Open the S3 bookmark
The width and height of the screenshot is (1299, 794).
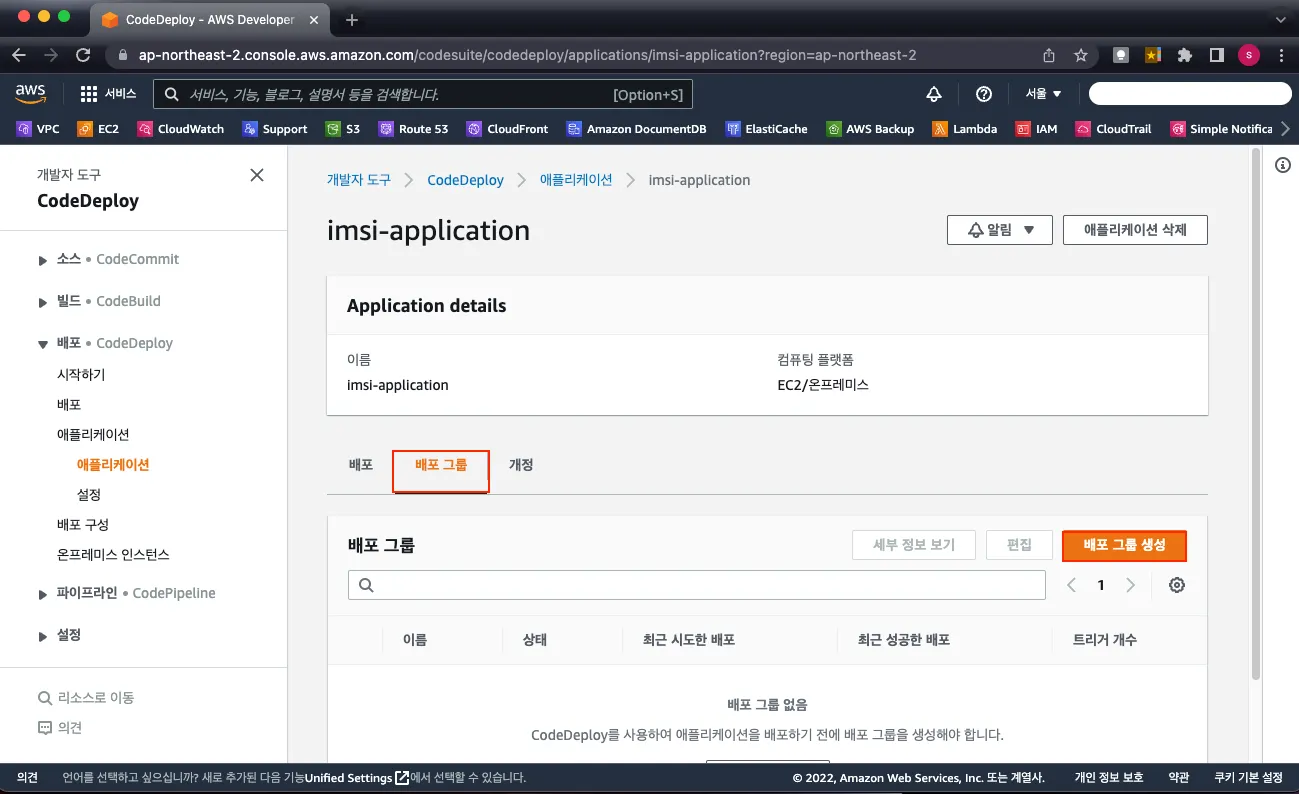(x=343, y=129)
